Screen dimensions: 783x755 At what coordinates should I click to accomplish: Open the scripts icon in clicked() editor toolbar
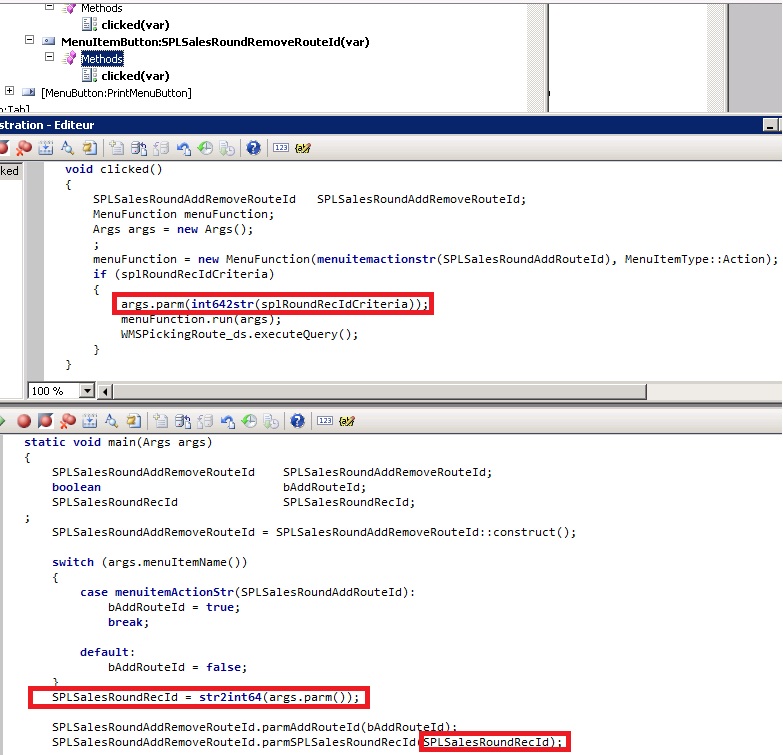[x=89, y=148]
